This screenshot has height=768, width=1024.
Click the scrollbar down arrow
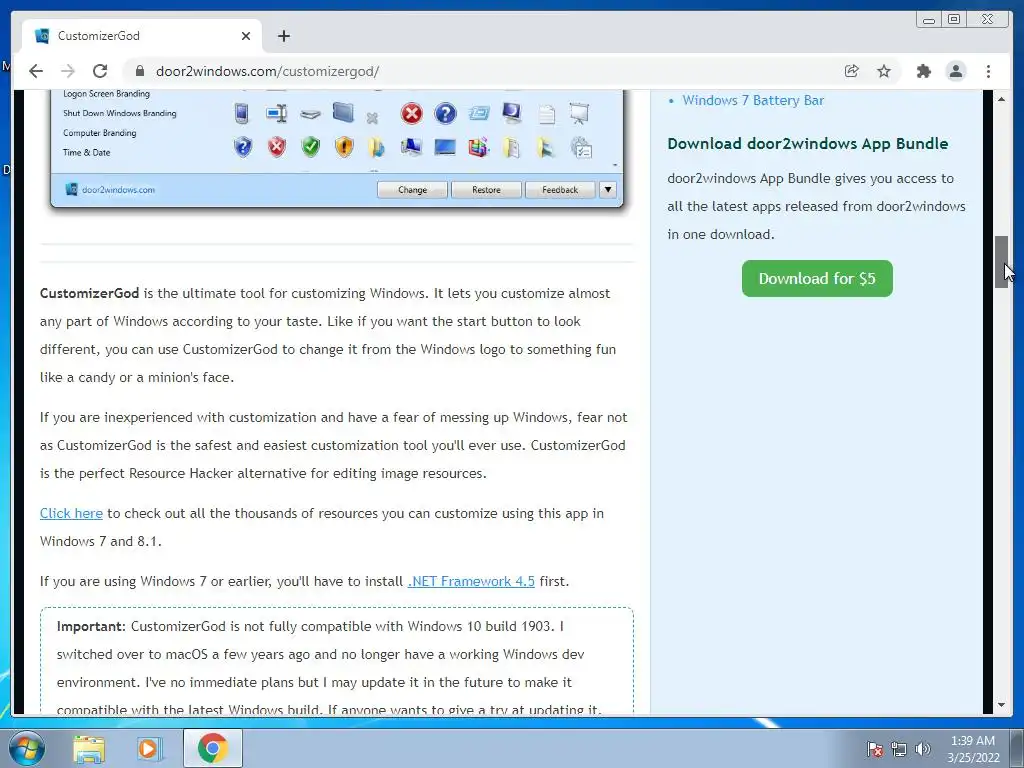pos(1001,705)
